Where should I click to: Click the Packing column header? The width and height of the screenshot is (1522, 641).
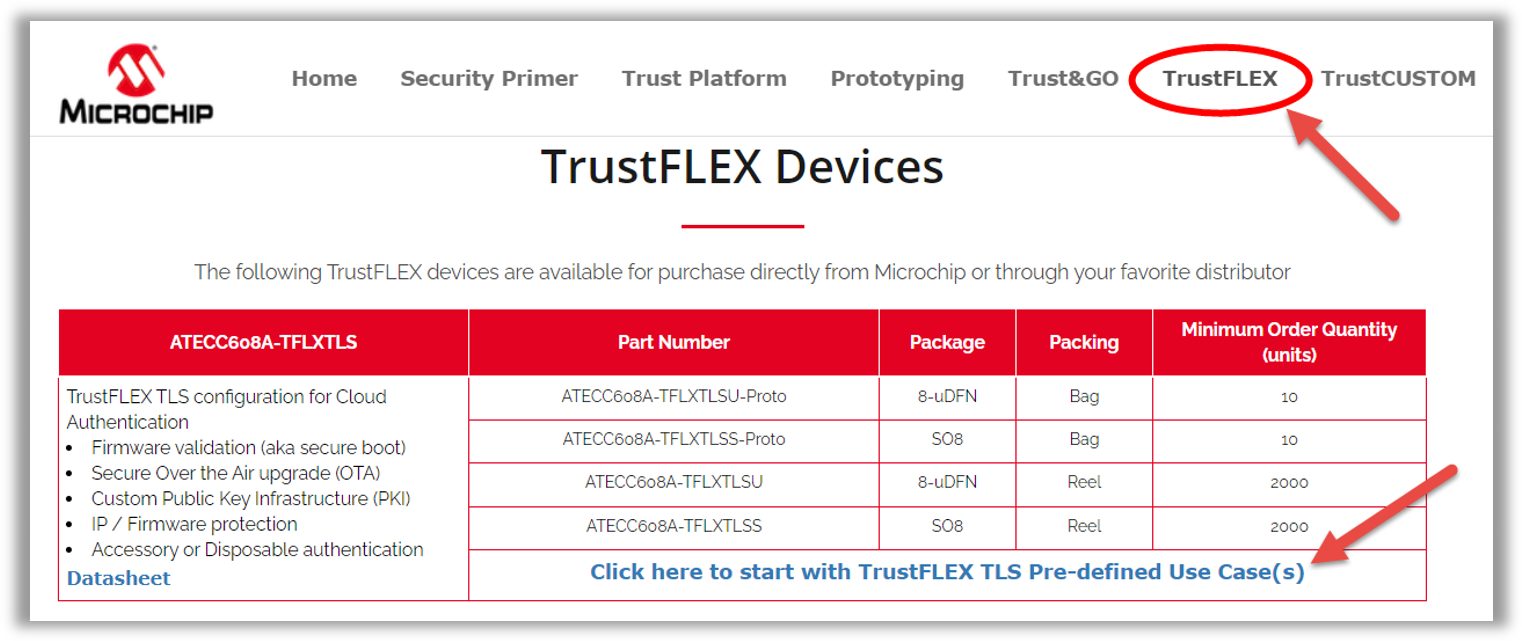tap(1084, 342)
